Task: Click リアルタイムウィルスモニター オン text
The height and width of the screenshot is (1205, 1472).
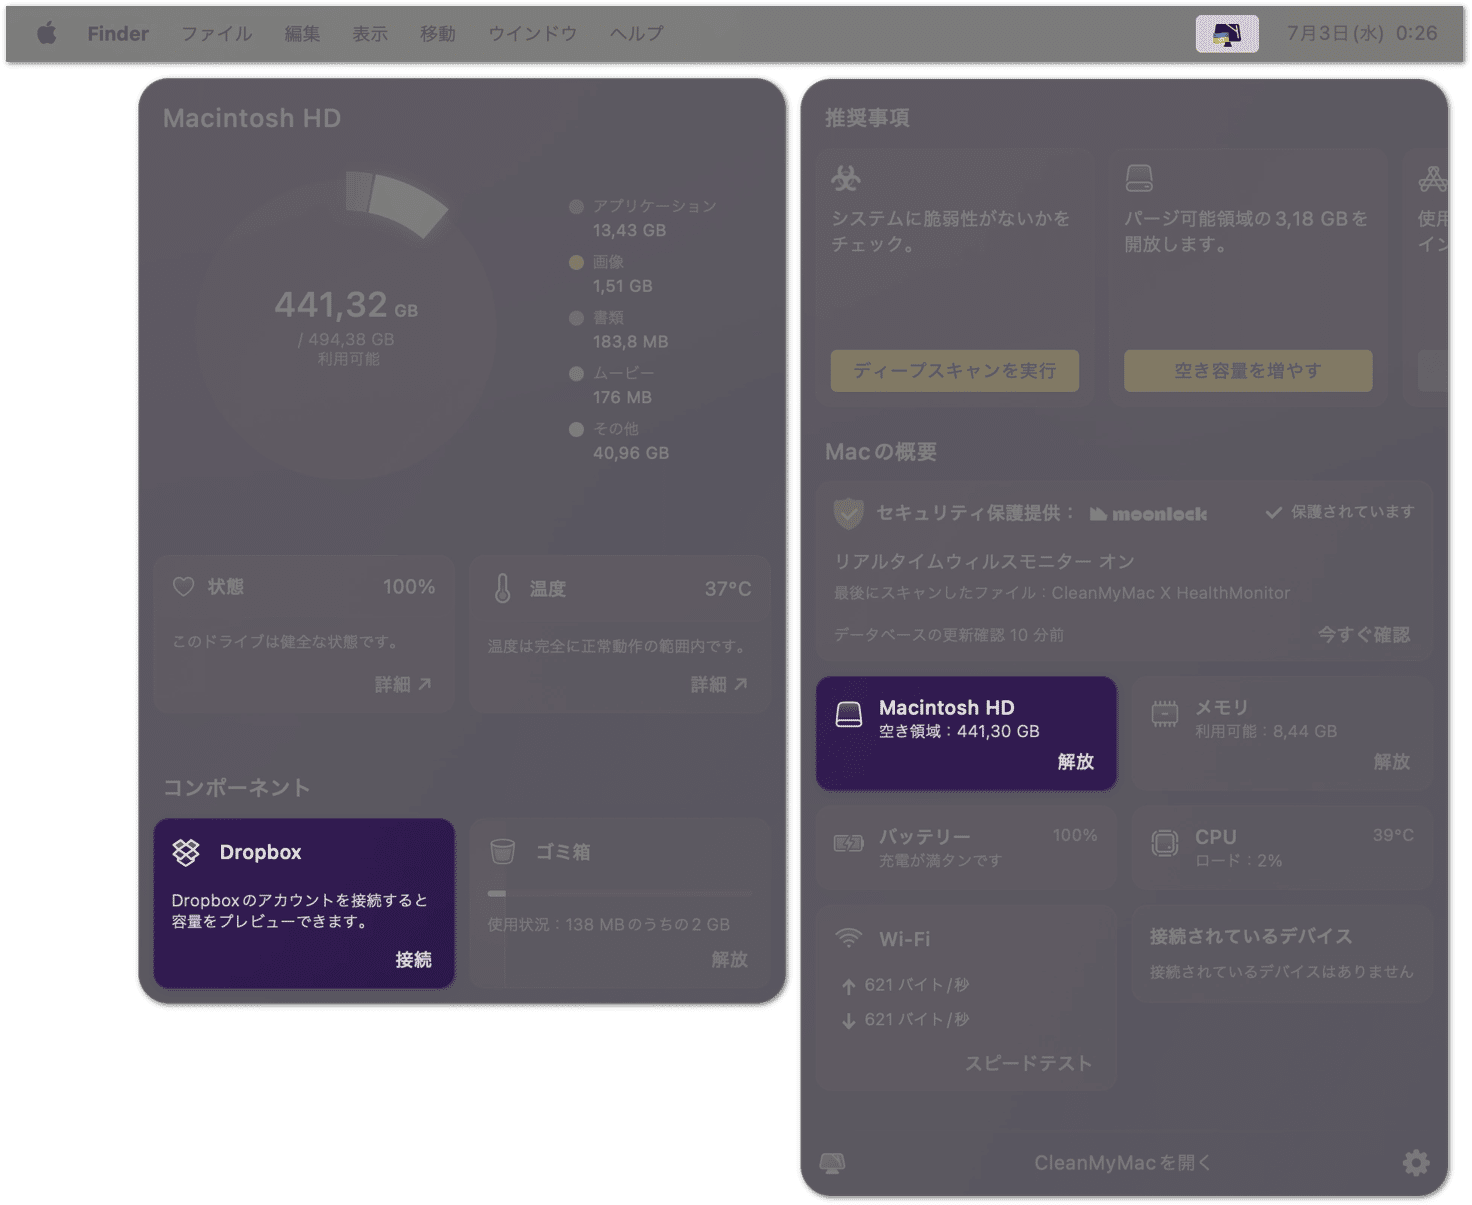Action: tap(985, 561)
